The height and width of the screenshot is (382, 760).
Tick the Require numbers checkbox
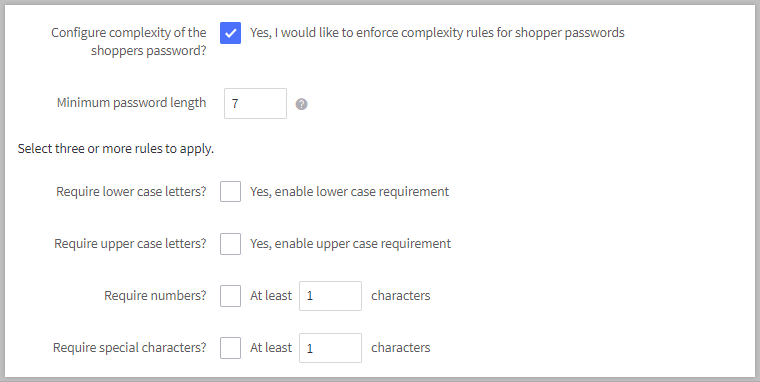[230, 296]
